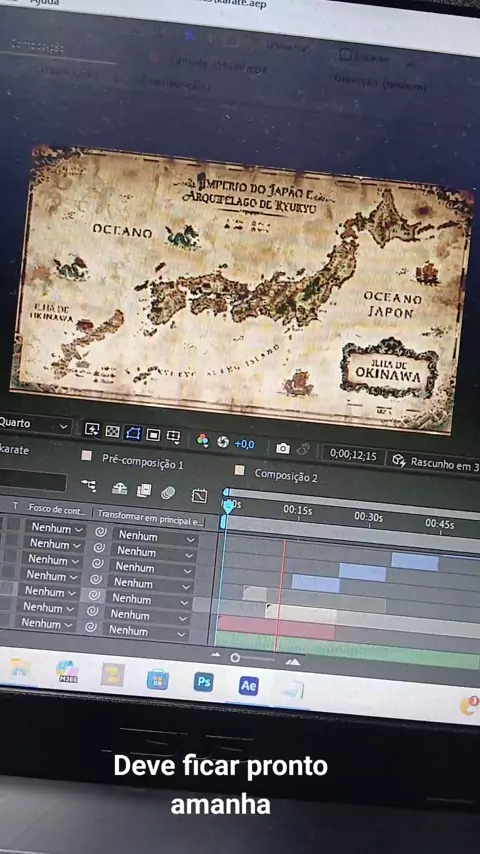Click fourth layer row's parent pick whip

pyautogui.click(x=96, y=579)
